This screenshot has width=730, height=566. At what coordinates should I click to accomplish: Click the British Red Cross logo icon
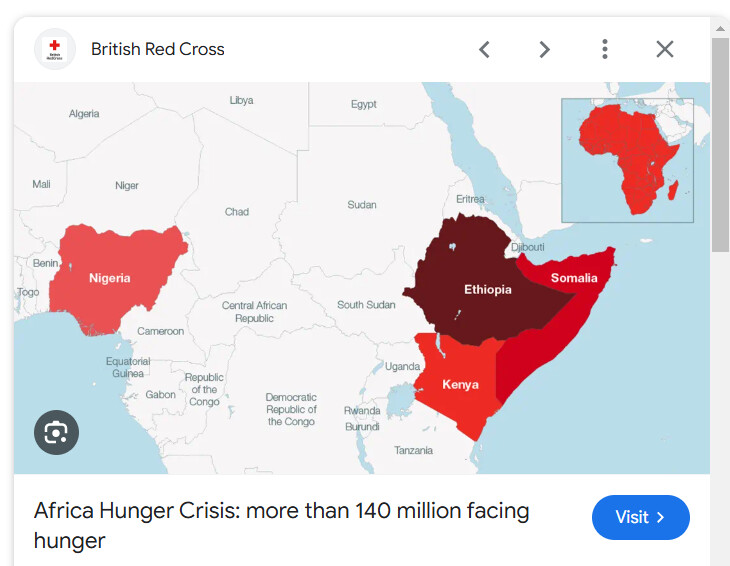click(55, 49)
